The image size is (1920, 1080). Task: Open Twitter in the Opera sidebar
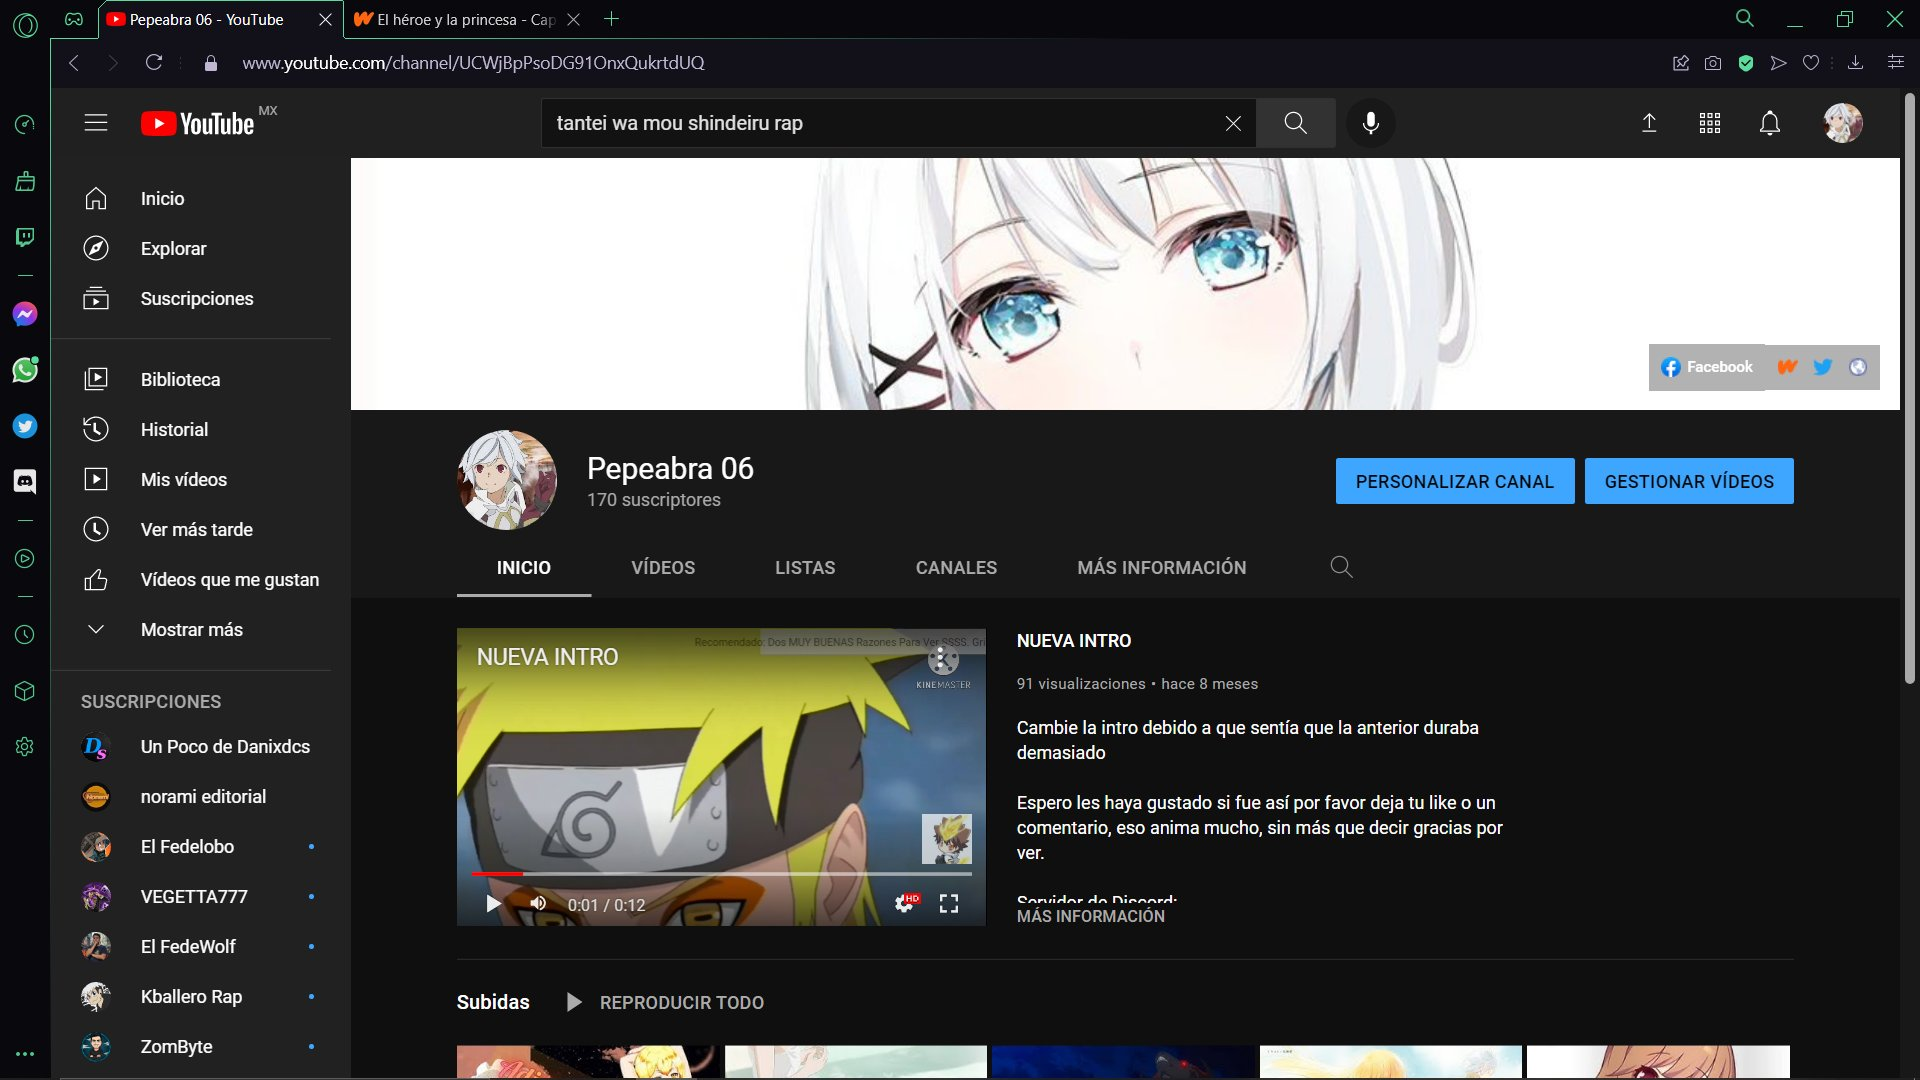[x=25, y=426]
